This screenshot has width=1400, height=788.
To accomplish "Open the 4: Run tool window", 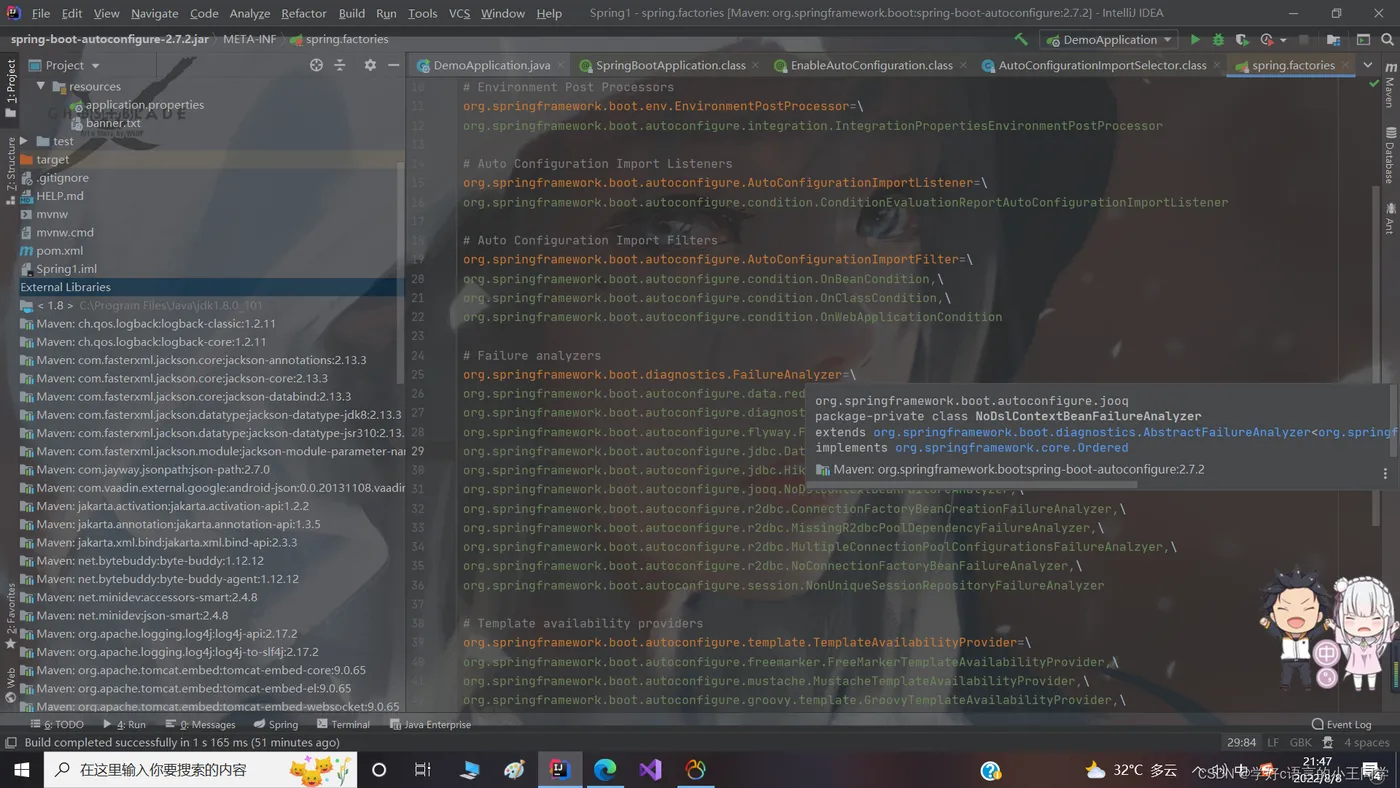I will (x=124, y=724).
